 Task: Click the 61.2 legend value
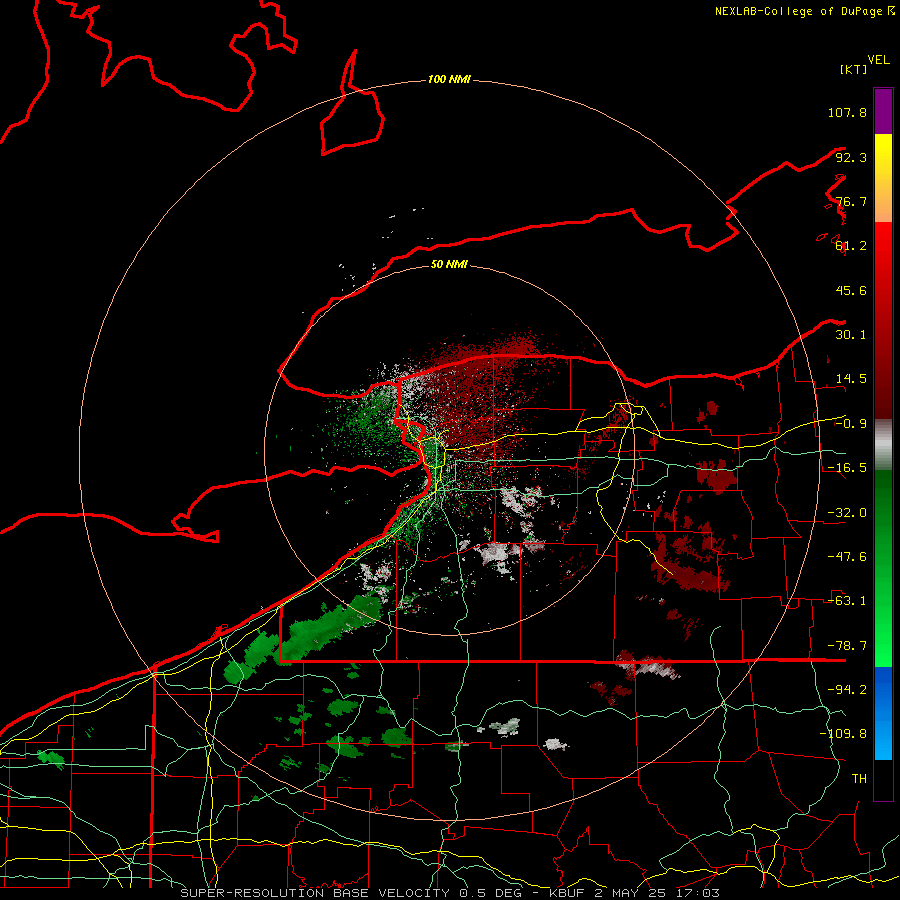[x=851, y=246]
